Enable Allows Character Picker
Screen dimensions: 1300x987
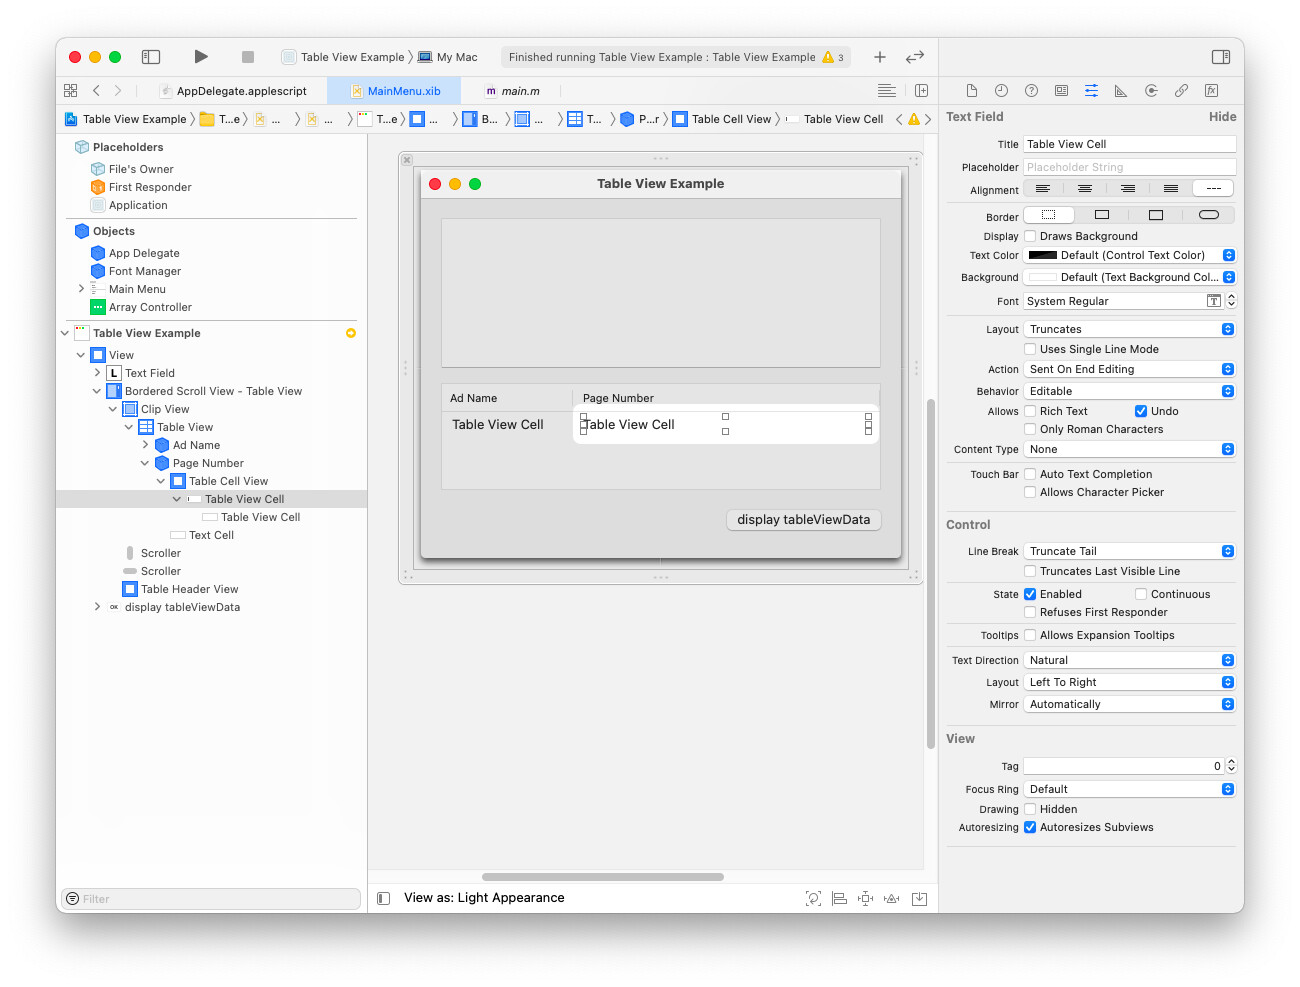pyautogui.click(x=1030, y=492)
